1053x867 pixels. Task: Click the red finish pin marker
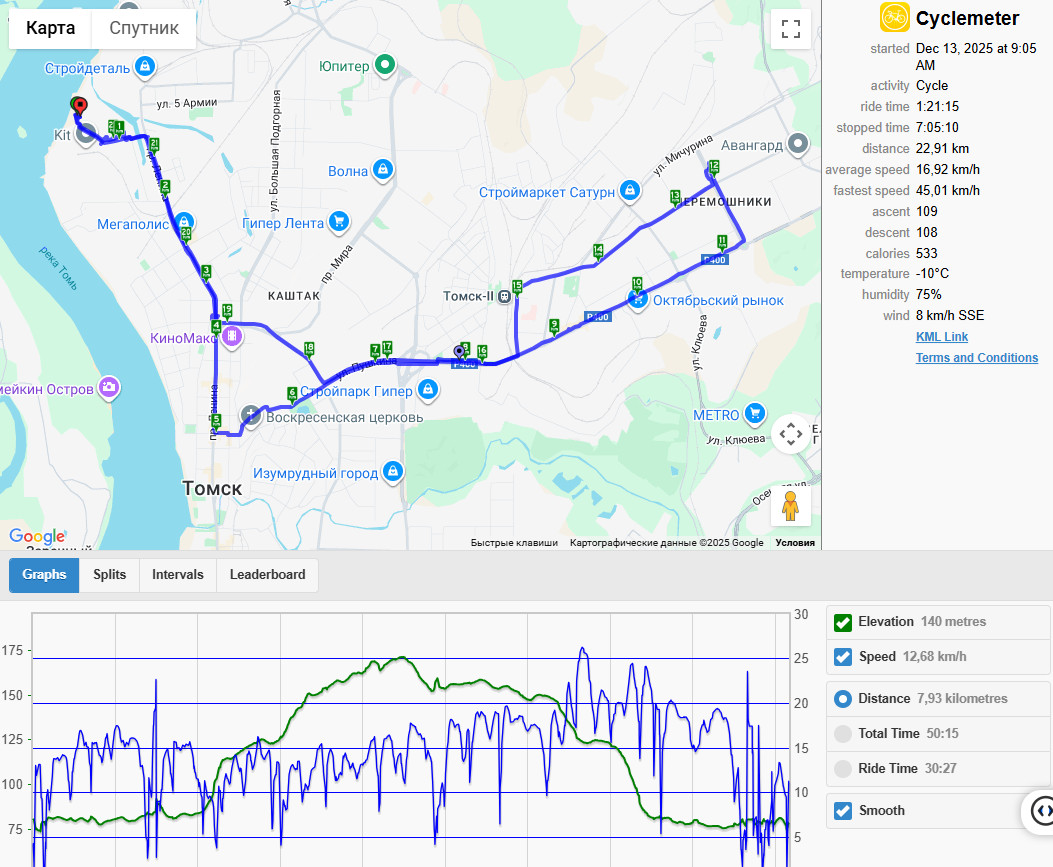tap(80, 106)
